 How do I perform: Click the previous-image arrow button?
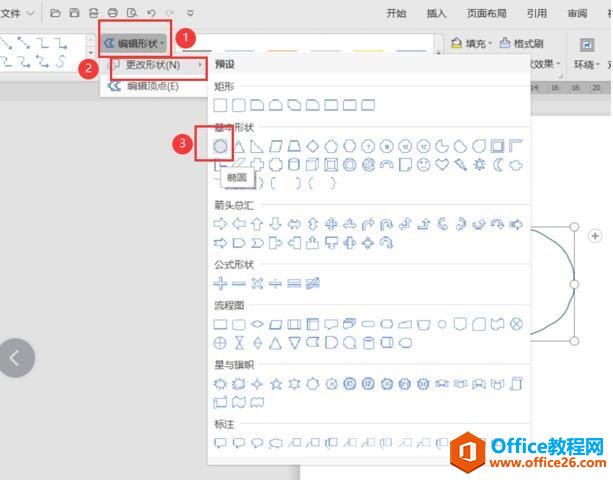coord(15,358)
